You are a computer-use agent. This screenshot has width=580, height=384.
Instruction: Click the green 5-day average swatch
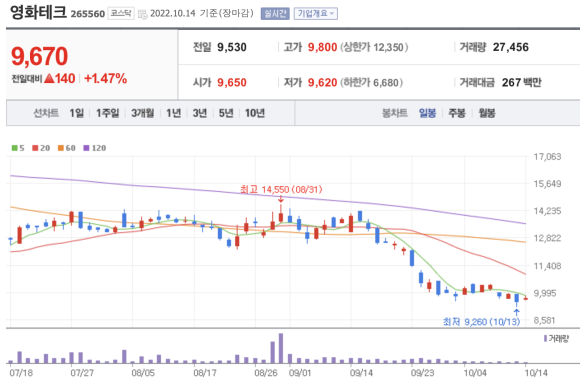tap(14, 148)
